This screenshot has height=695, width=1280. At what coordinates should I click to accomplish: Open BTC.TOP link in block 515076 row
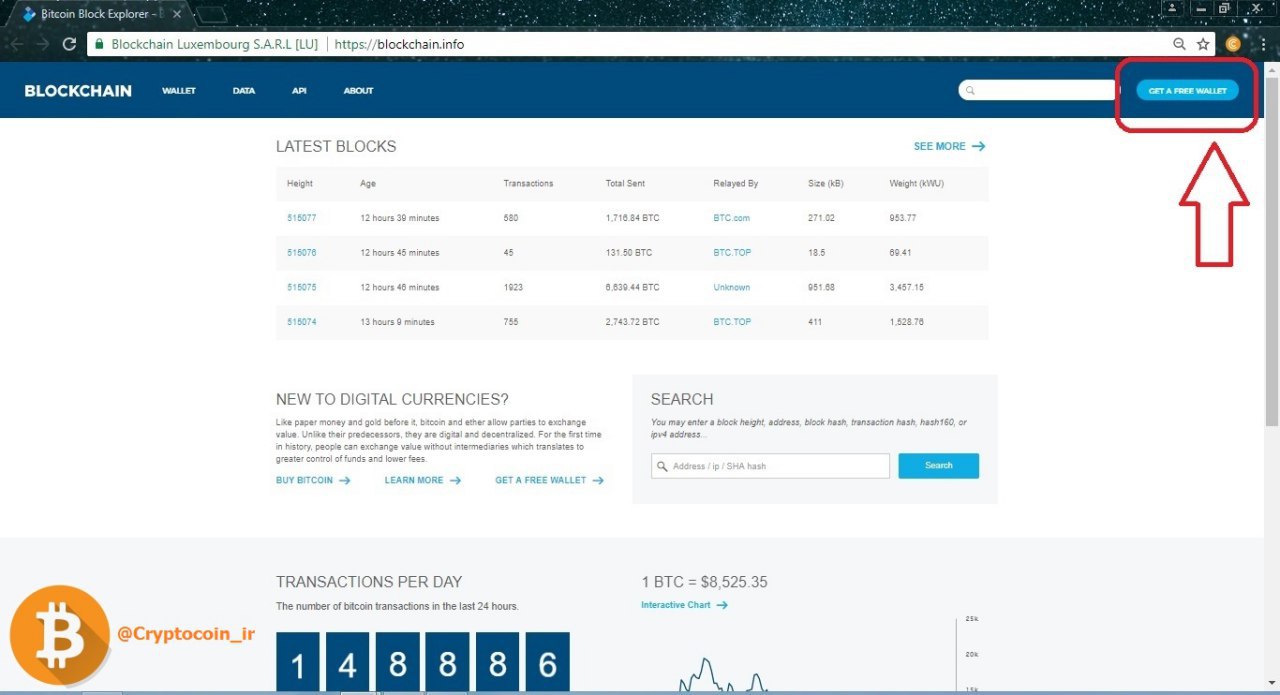coord(732,253)
